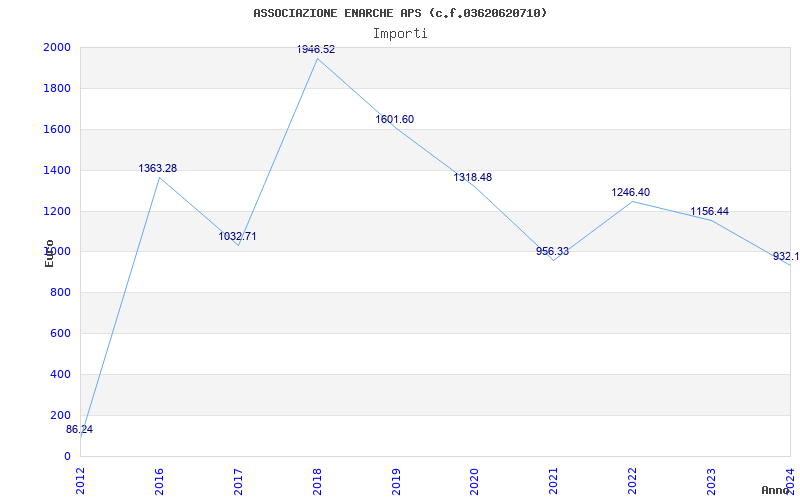Click the 1400 y-axis tick label

click(x=57, y=170)
